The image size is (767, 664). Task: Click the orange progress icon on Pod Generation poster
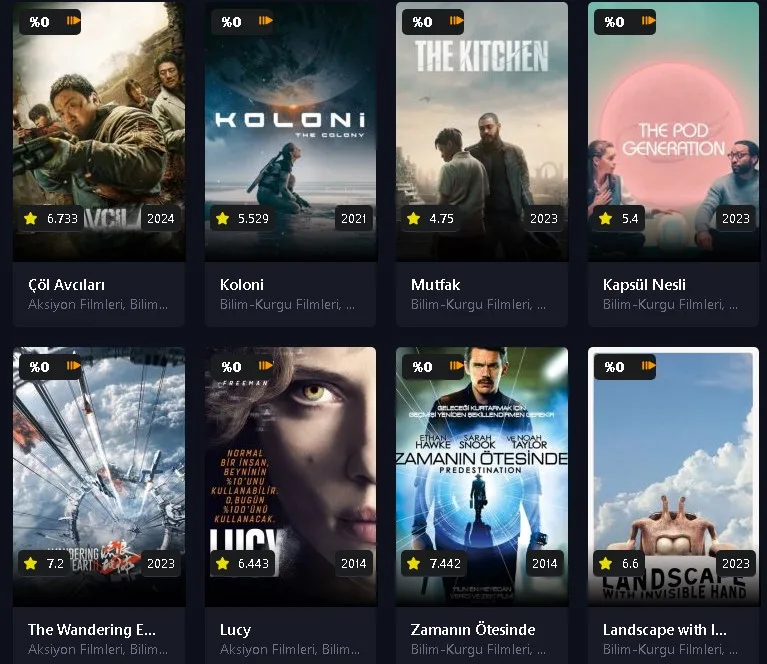648,21
